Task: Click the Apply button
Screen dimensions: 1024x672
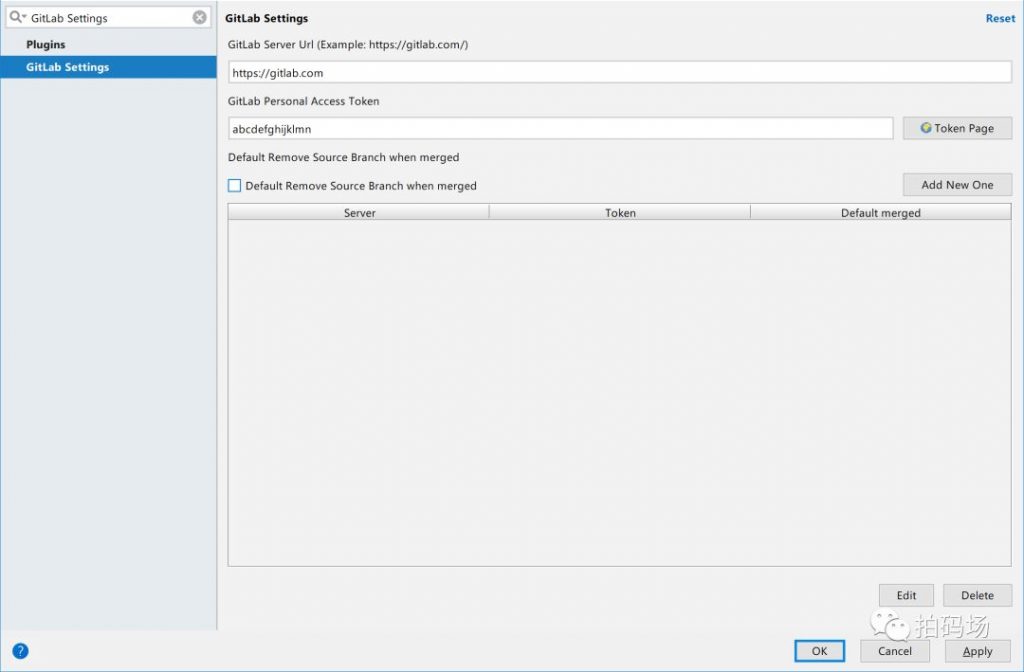Action: click(978, 651)
